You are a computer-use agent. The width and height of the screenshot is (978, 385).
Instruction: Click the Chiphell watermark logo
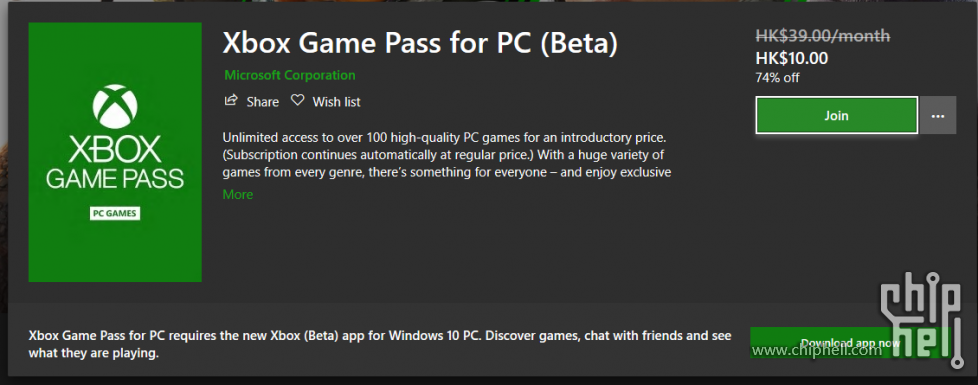tap(921, 320)
